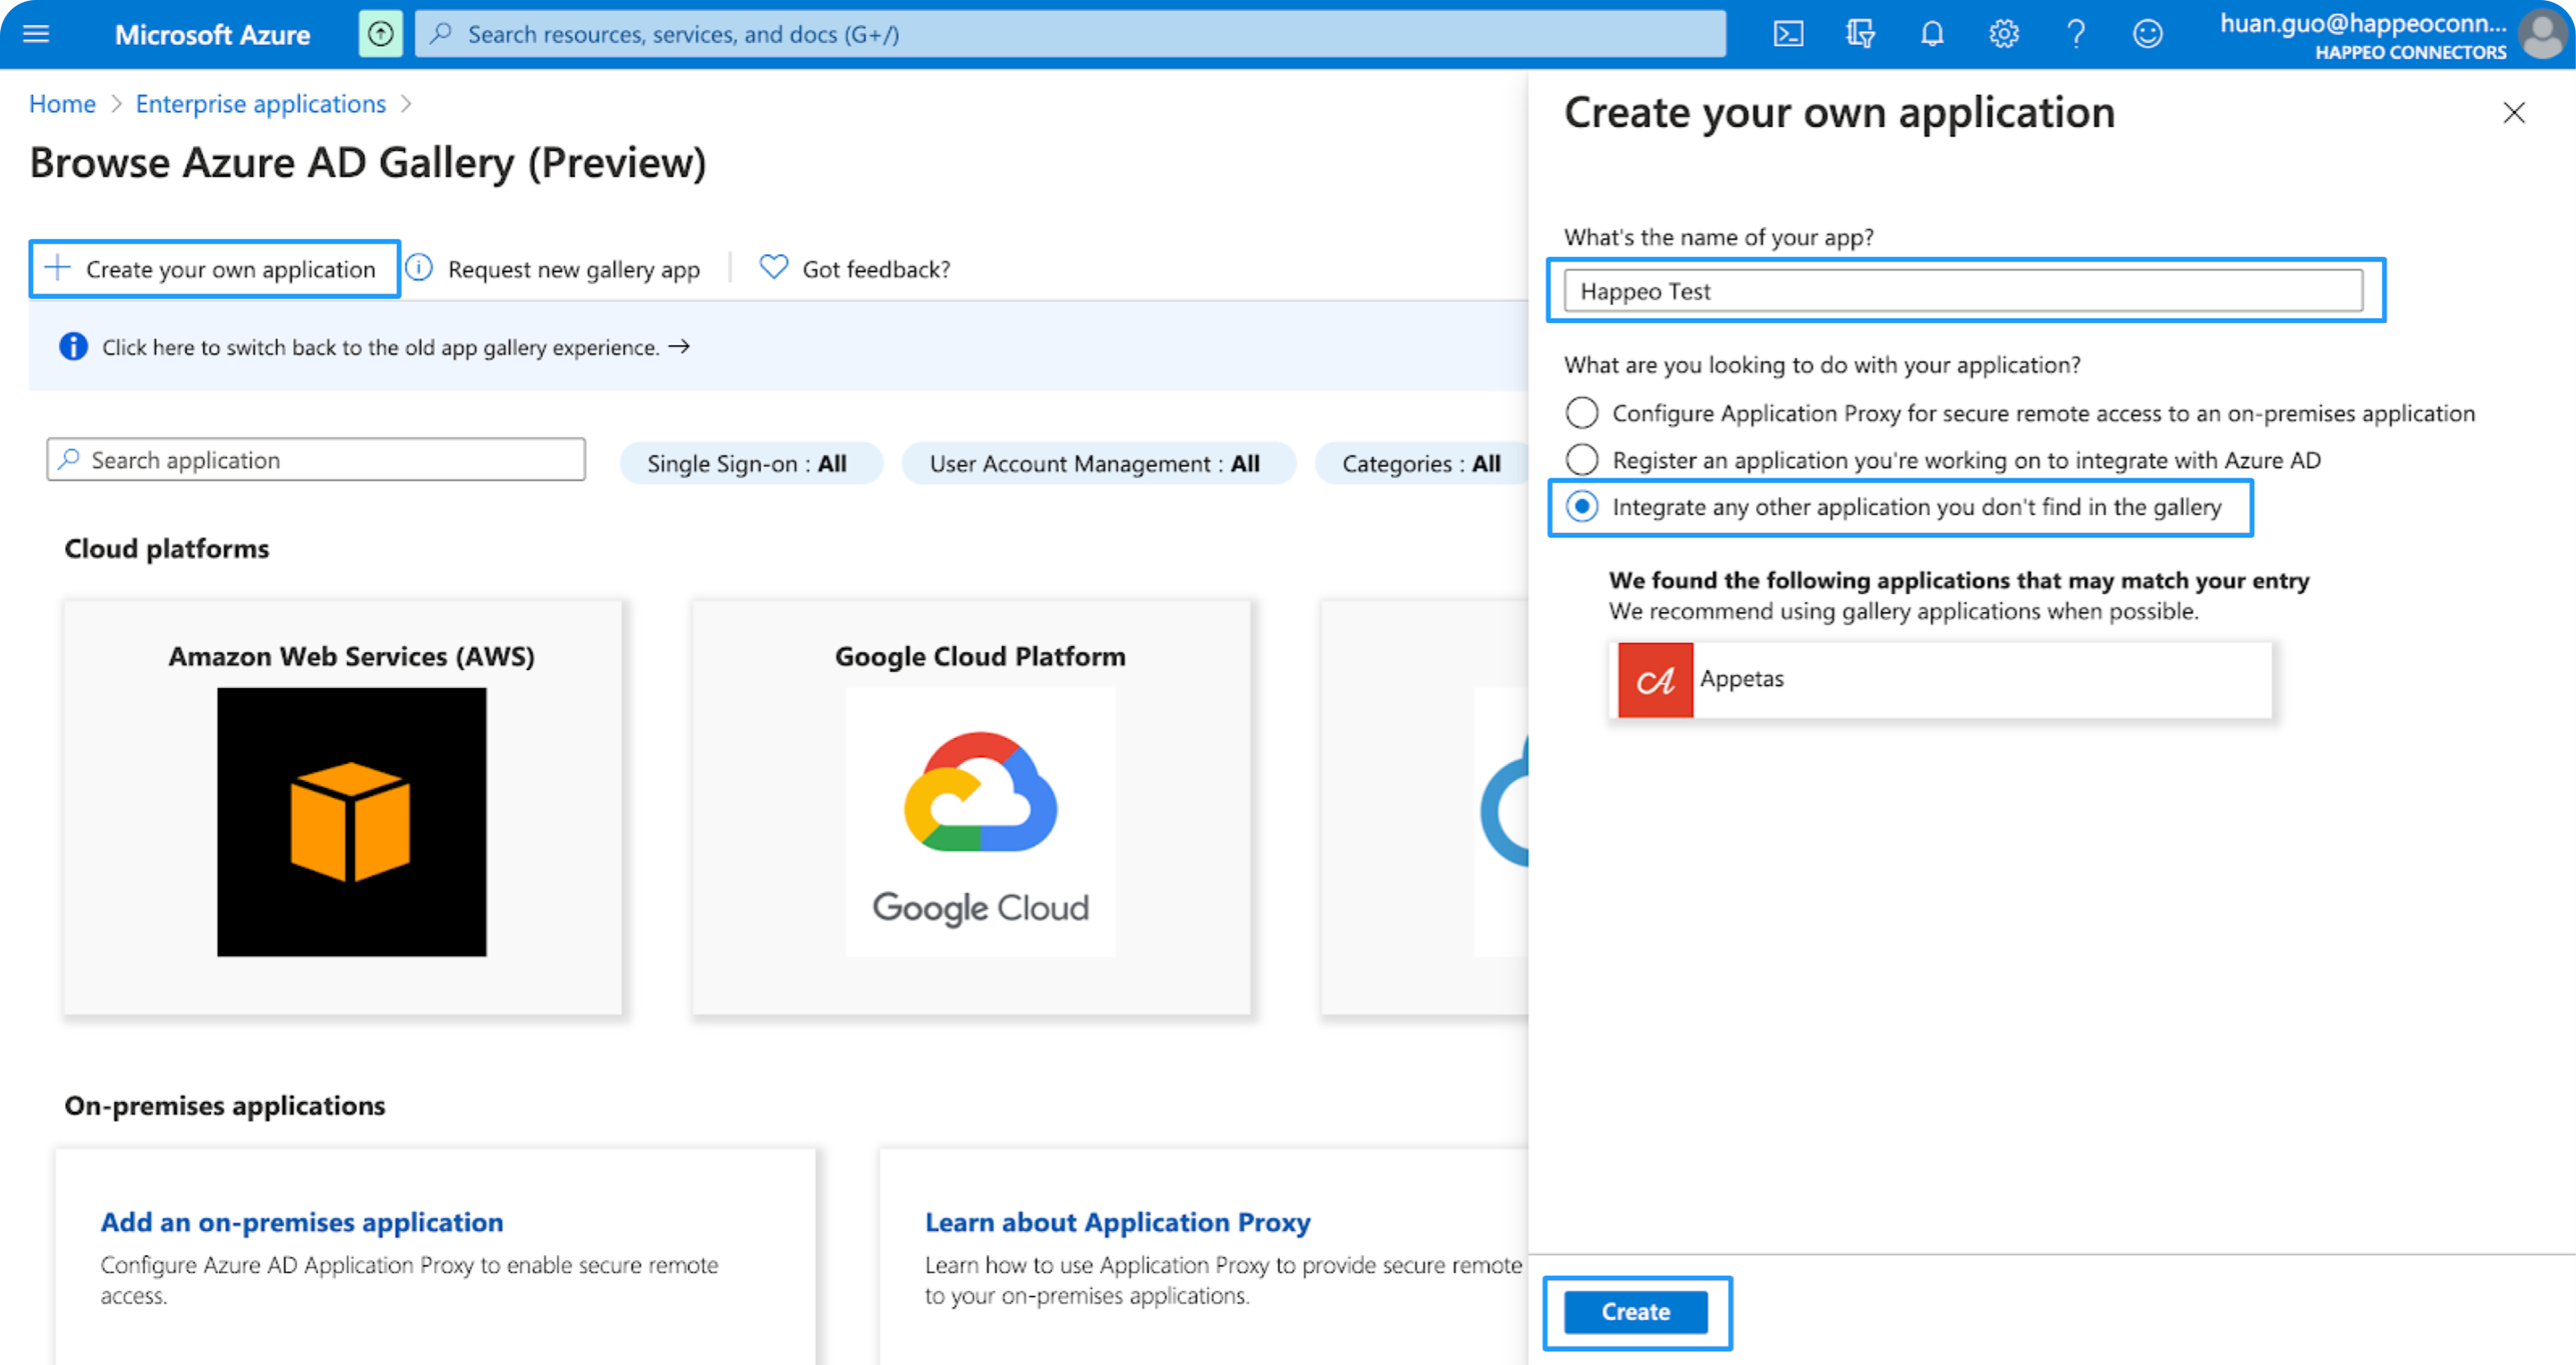The width and height of the screenshot is (2576, 1365).
Task: Click the magnifier icon in Search application
Action: click(69, 460)
